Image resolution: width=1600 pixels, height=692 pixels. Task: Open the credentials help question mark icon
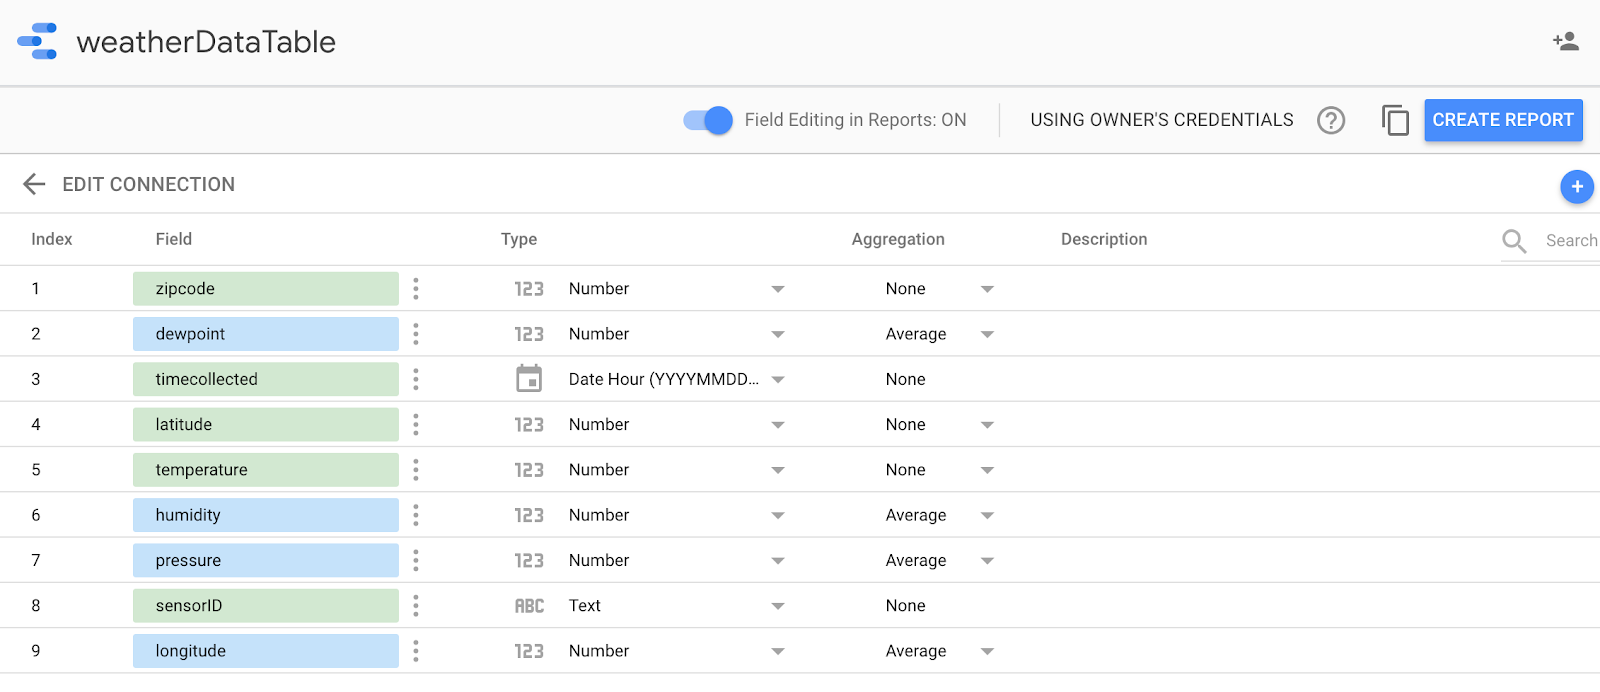click(1330, 120)
